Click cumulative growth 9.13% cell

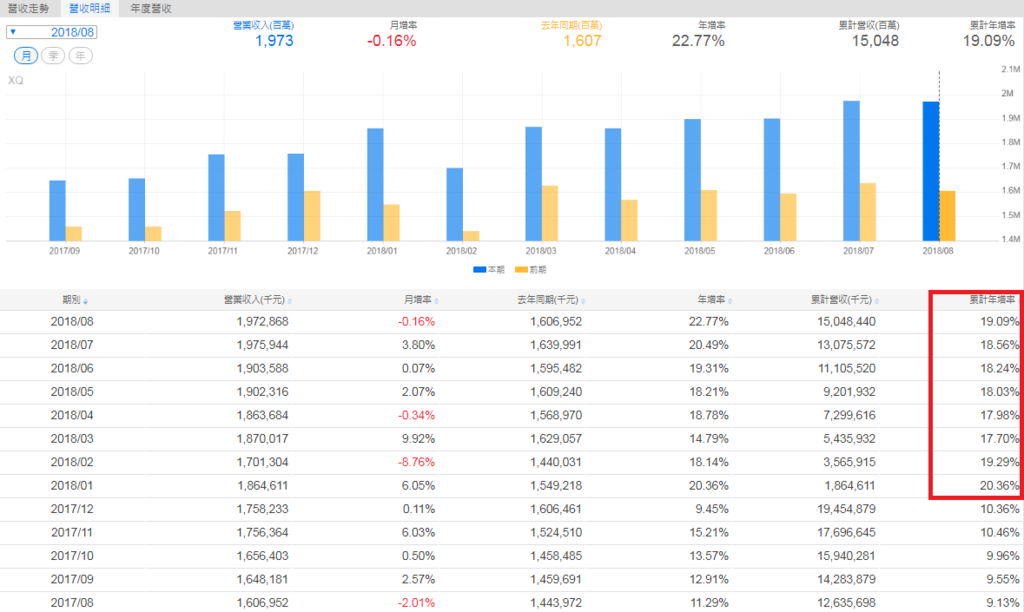(x=1002, y=603)
